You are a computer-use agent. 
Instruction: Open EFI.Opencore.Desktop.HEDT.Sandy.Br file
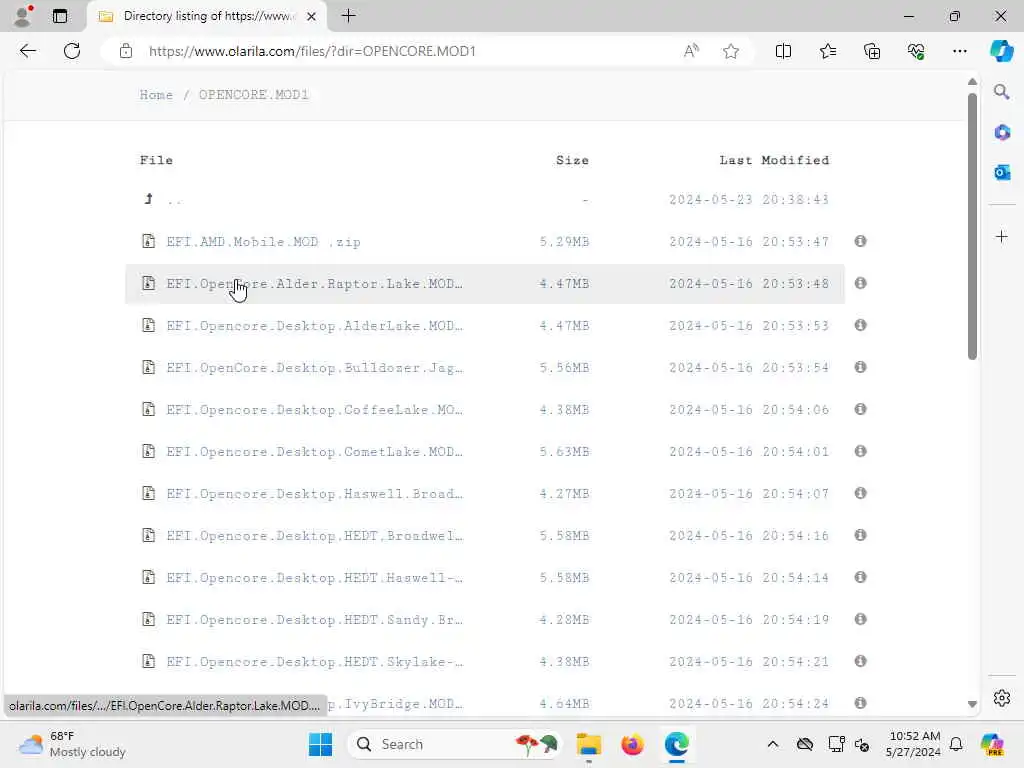click(x=314, y=620)
